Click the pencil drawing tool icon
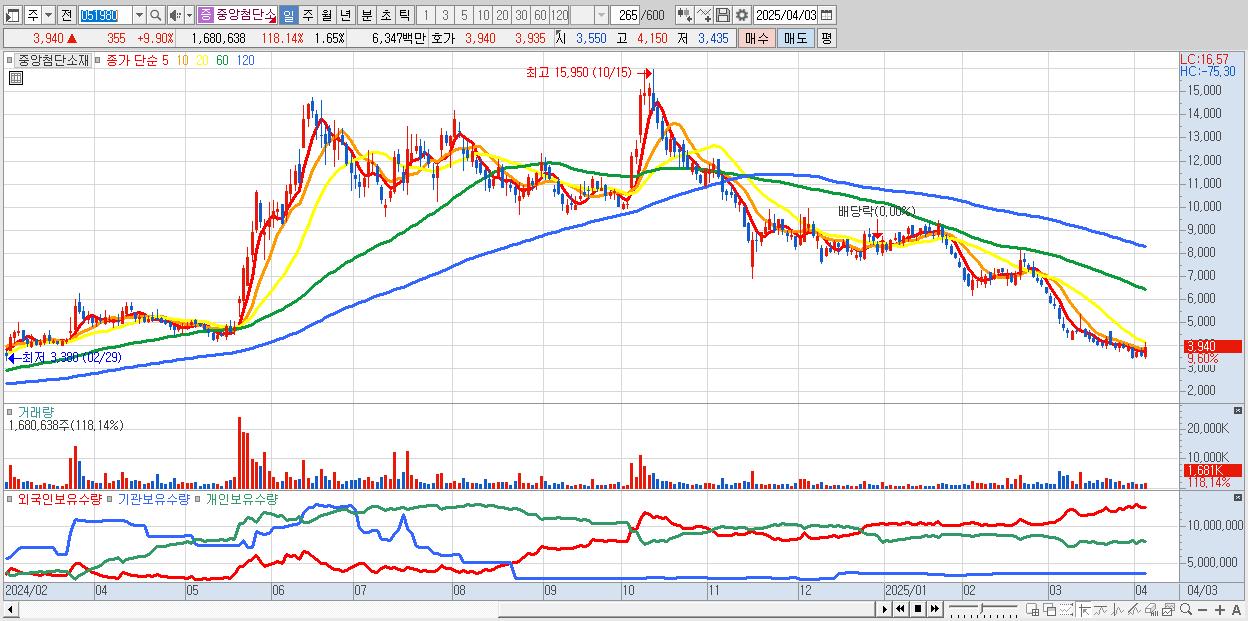 pos(1135,609)
